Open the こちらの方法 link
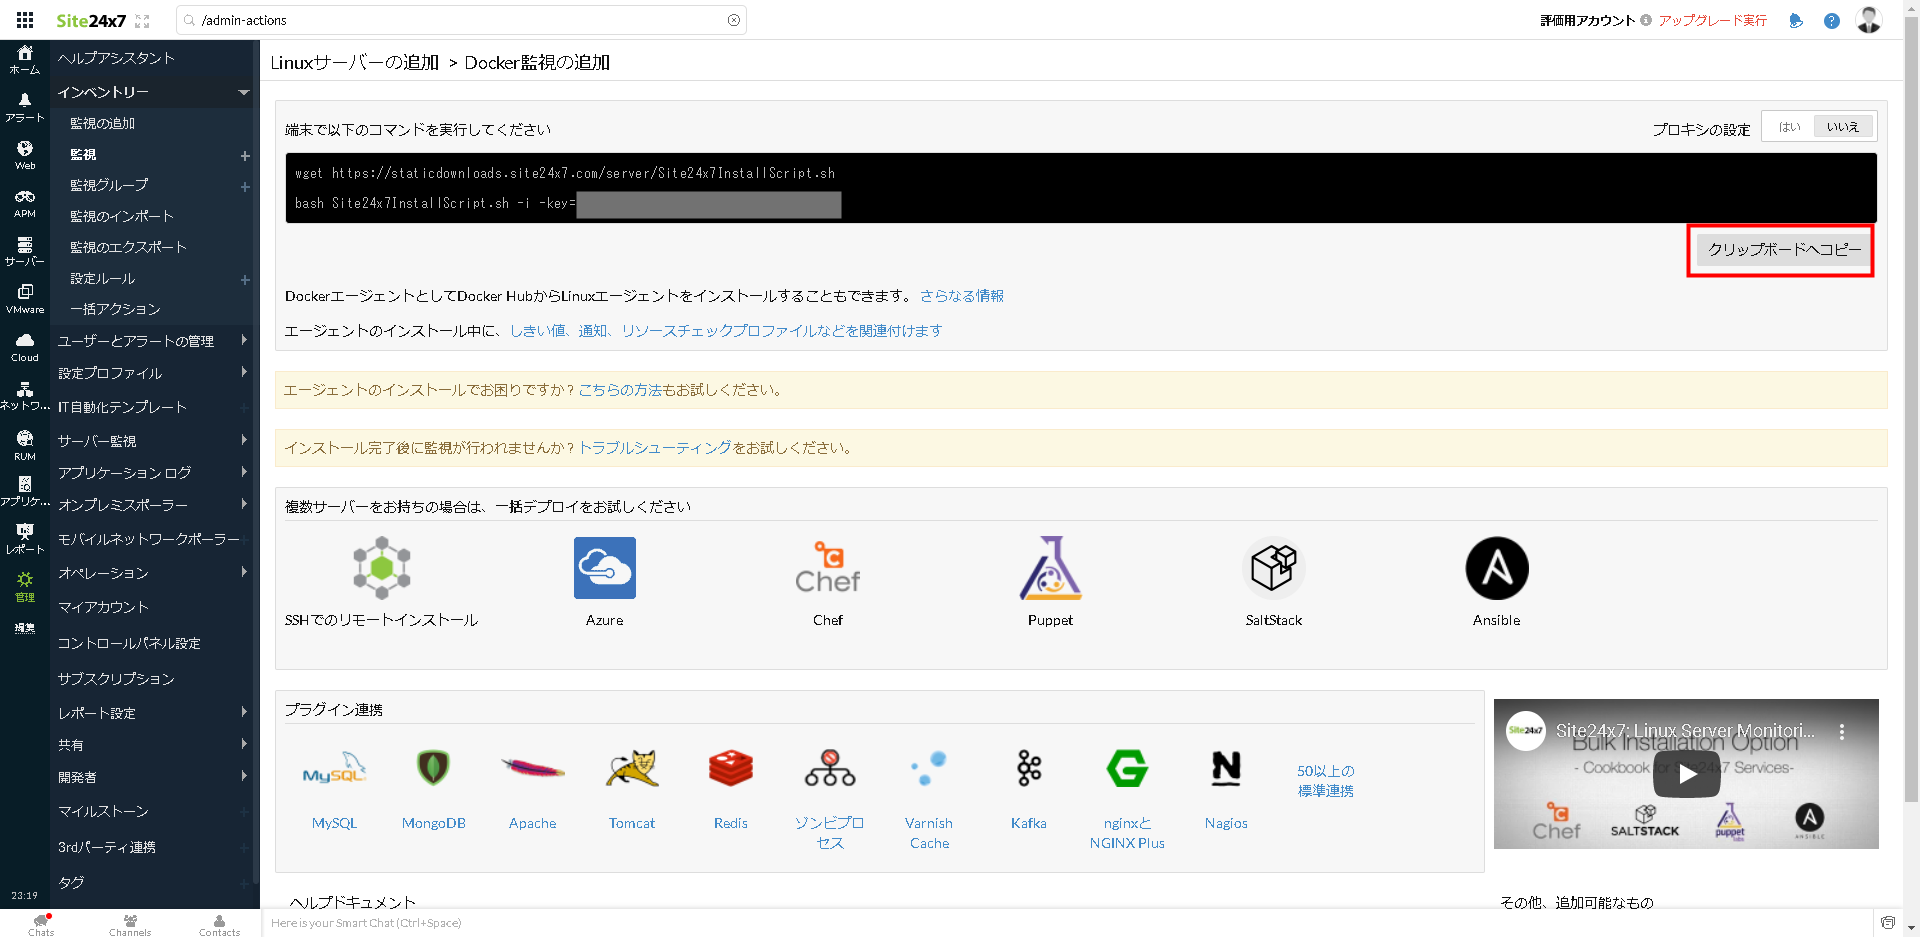1920x937 pixels. click(620, 390)
